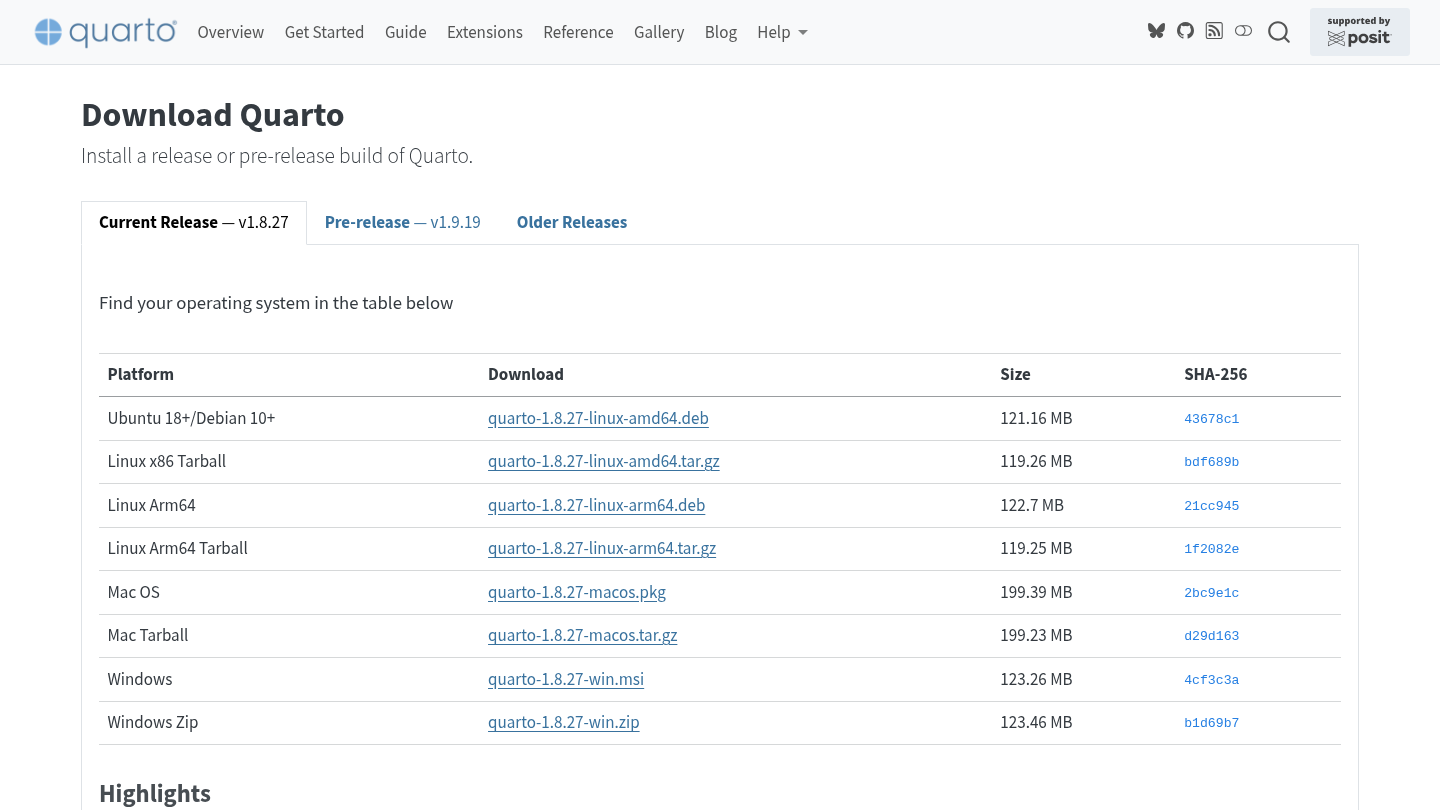
Task: Open the Quarto GitHub repository icon
Action: (1185, 31)
